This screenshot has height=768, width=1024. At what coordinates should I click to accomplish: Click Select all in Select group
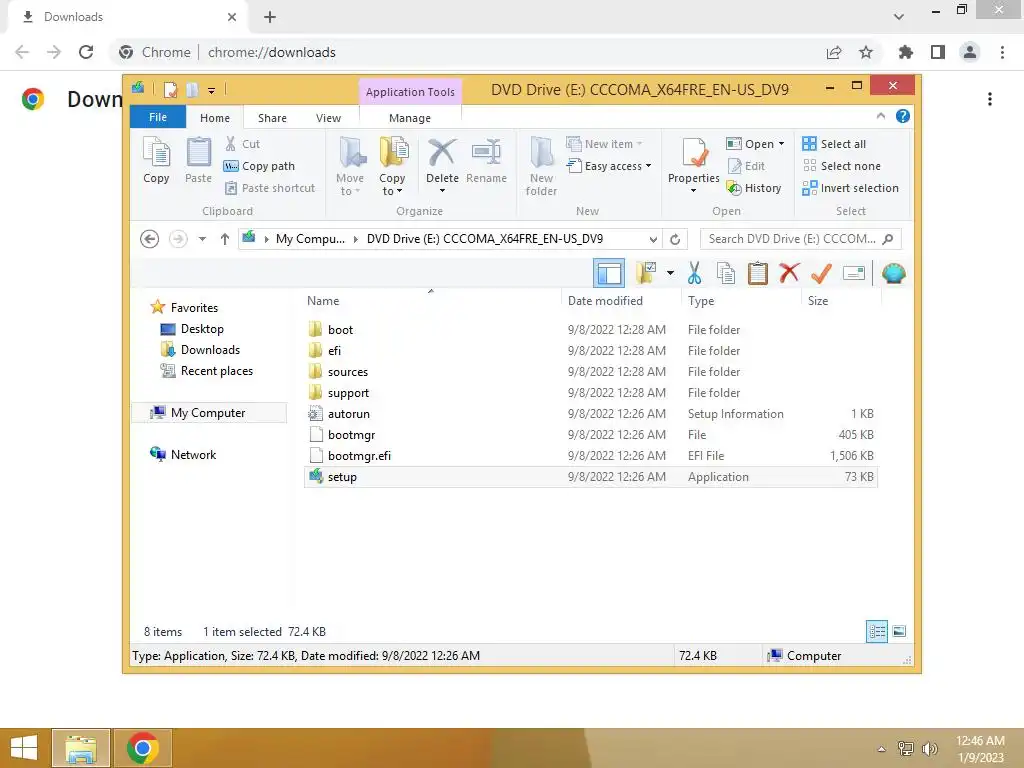coord(835,144)
